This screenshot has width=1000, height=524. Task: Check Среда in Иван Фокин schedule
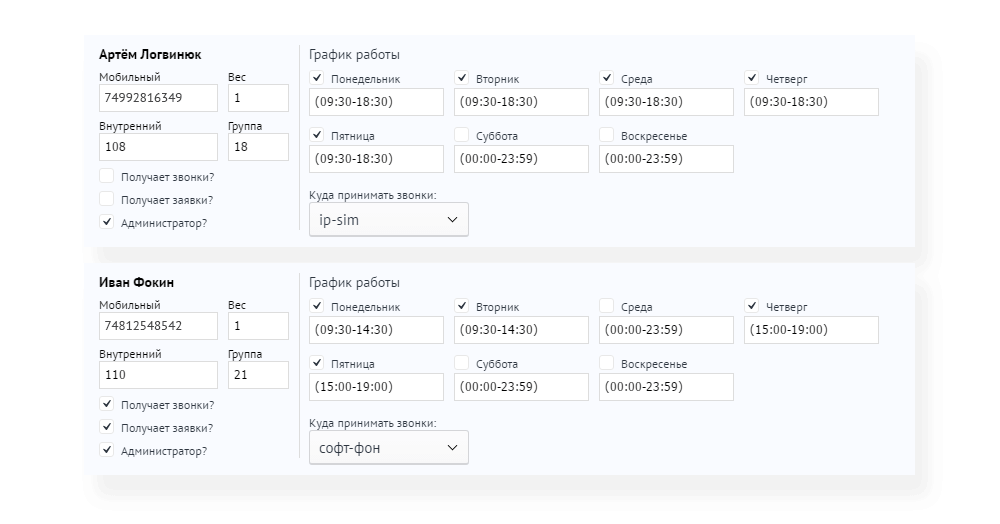click(607, 306)
